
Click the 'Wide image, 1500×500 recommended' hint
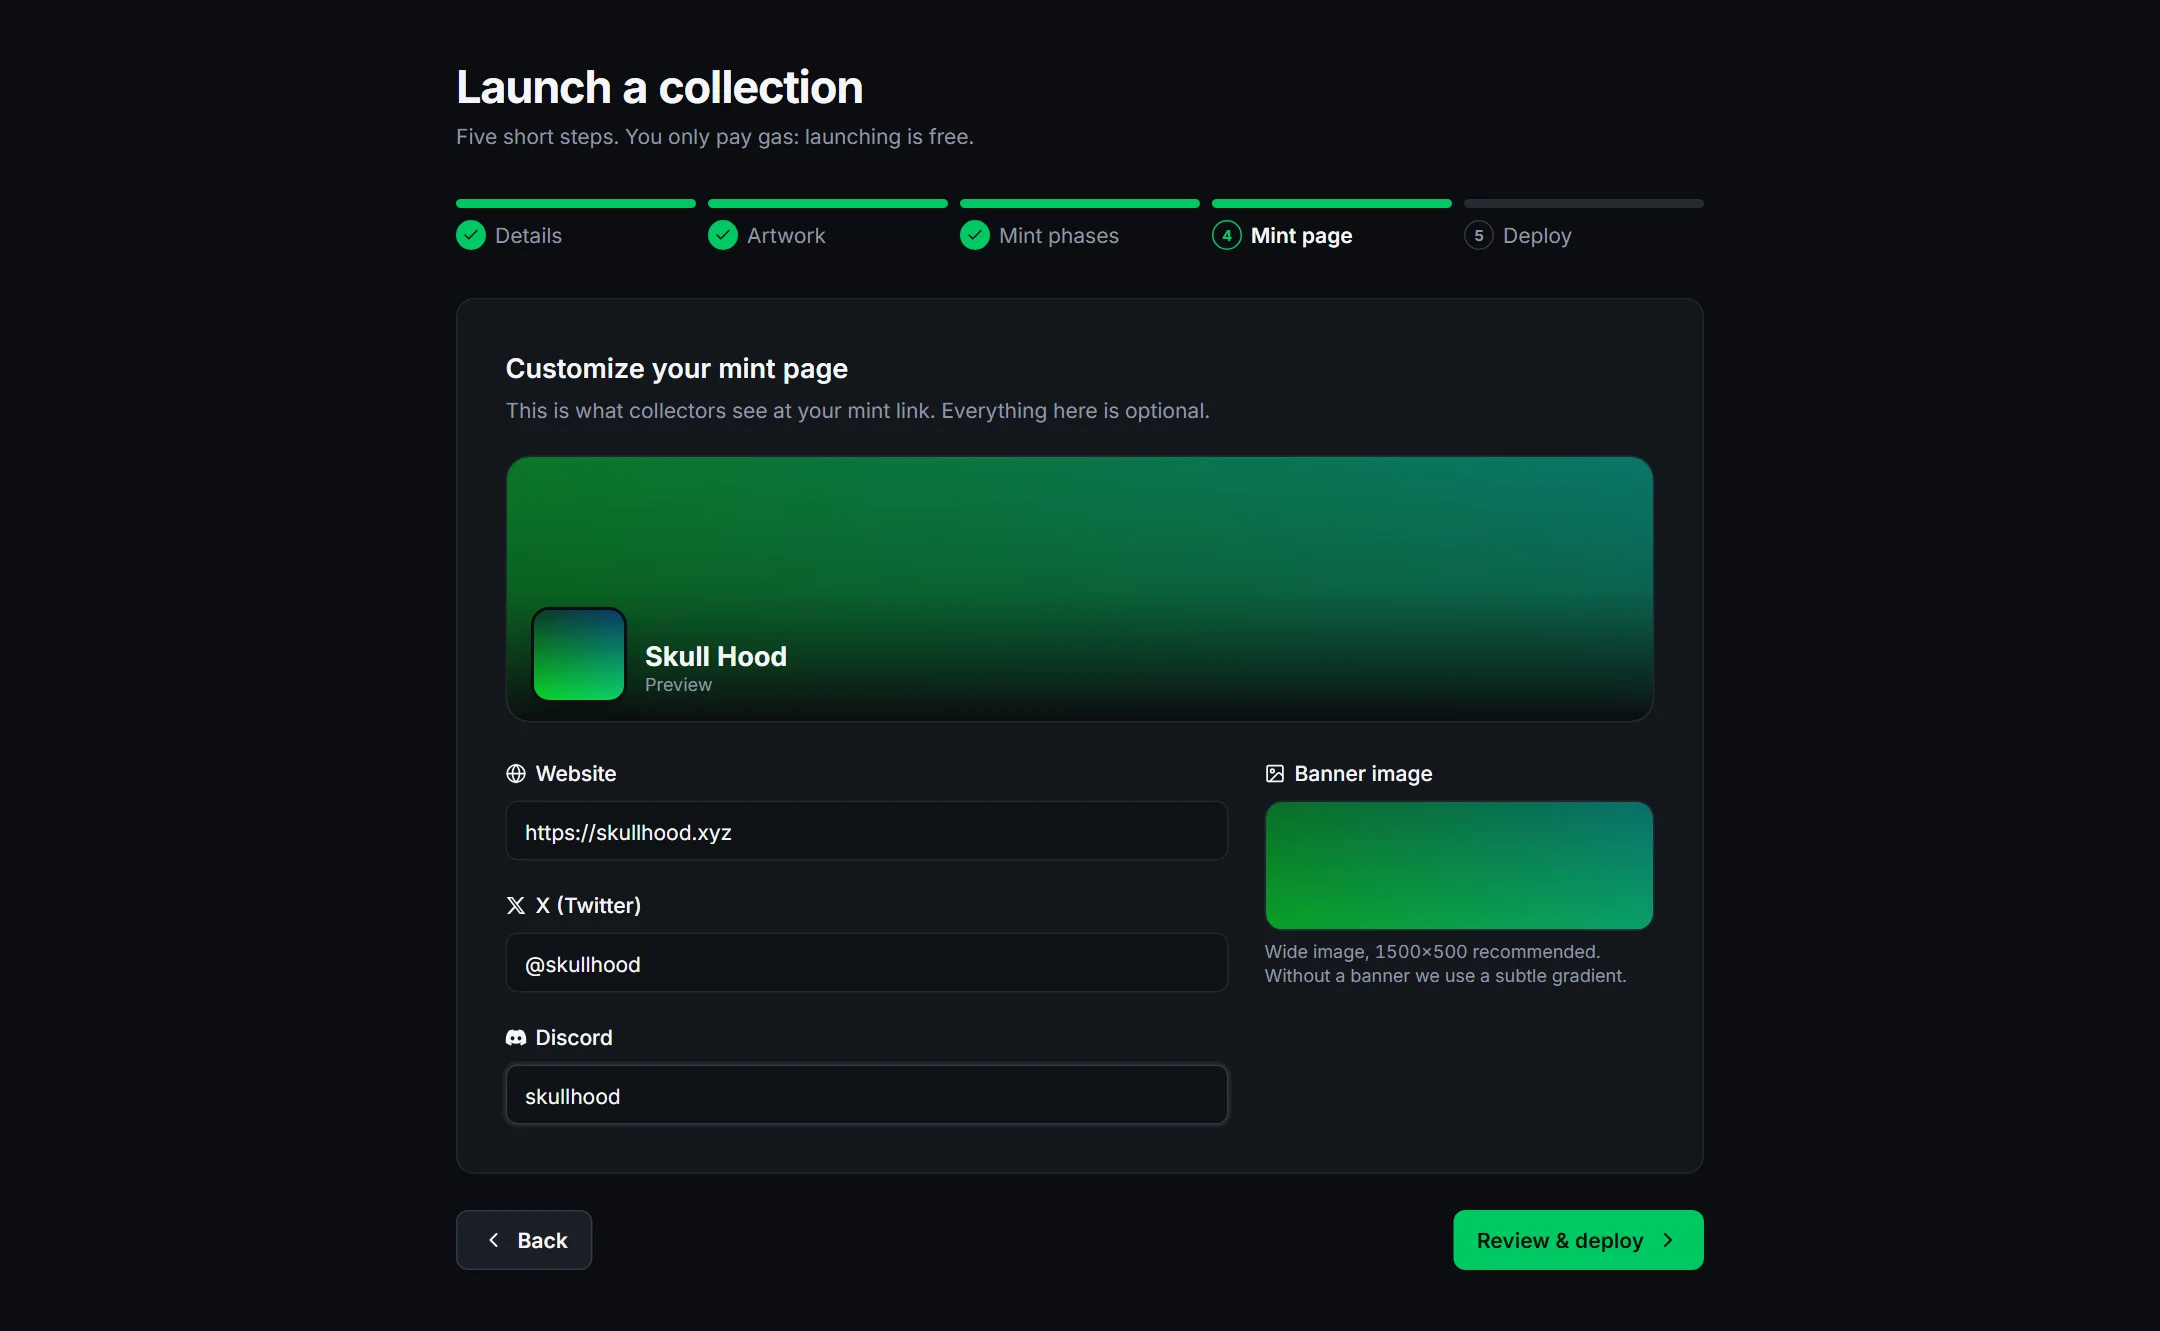point(1432,952)
